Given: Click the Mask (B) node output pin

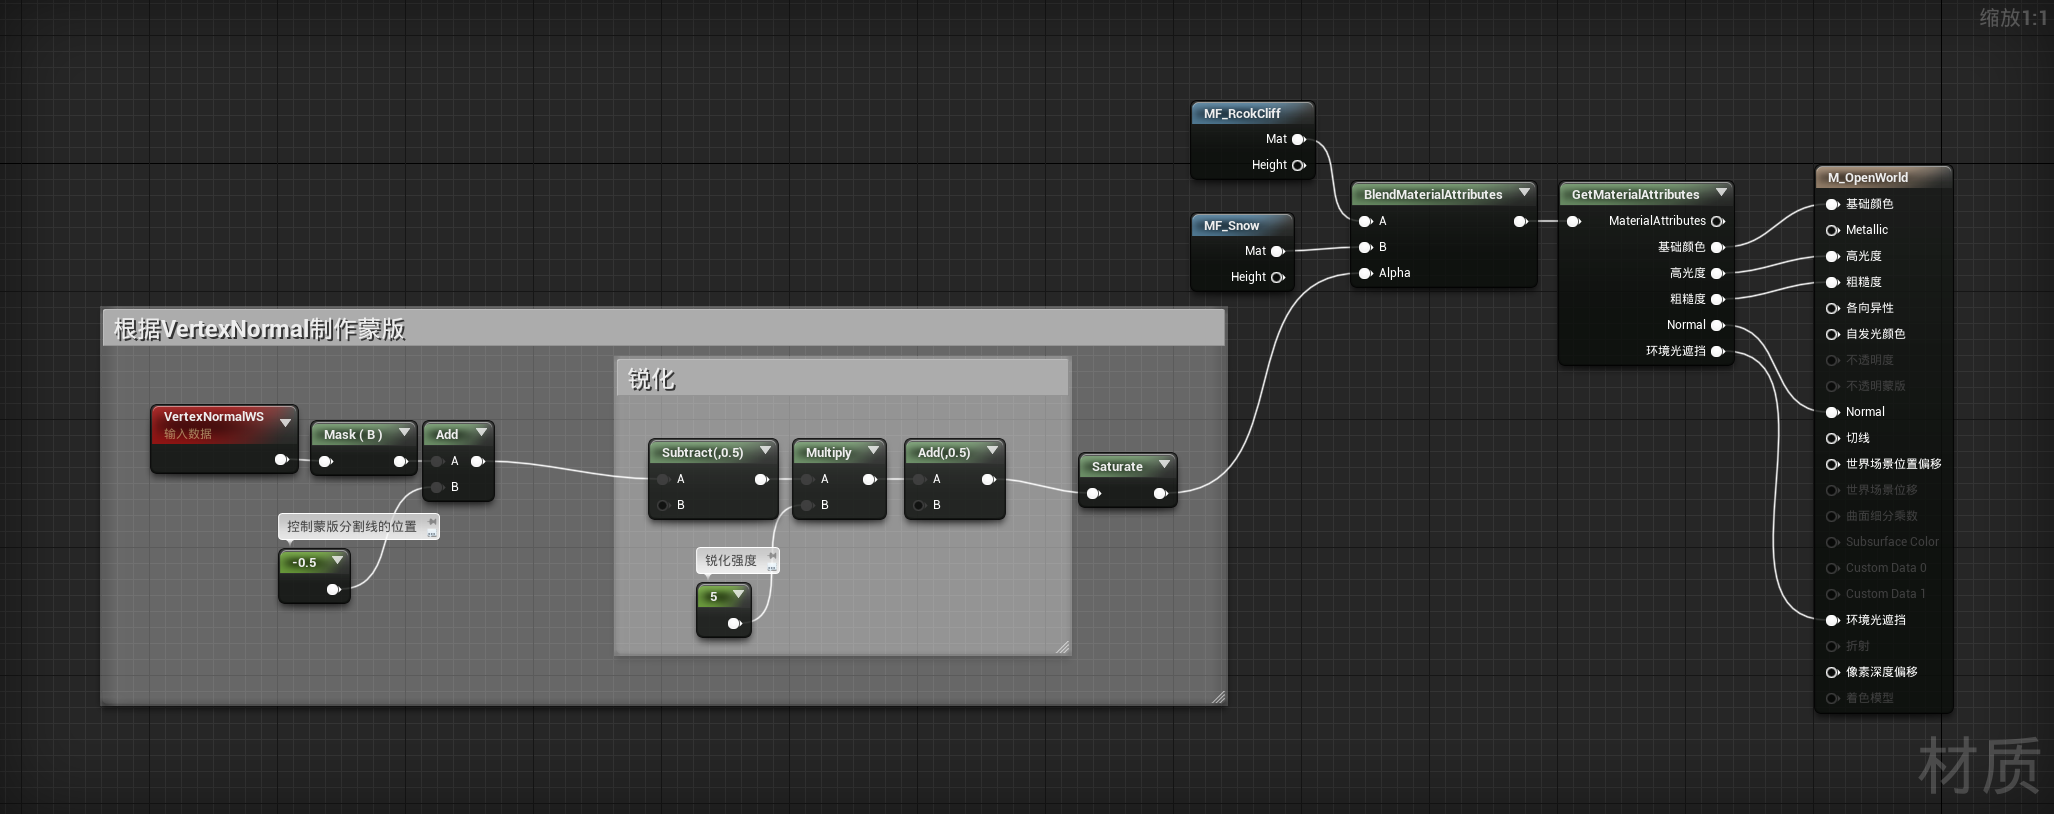Looking at the screenshot, I should pyautogui.click(x=400, y=462).
